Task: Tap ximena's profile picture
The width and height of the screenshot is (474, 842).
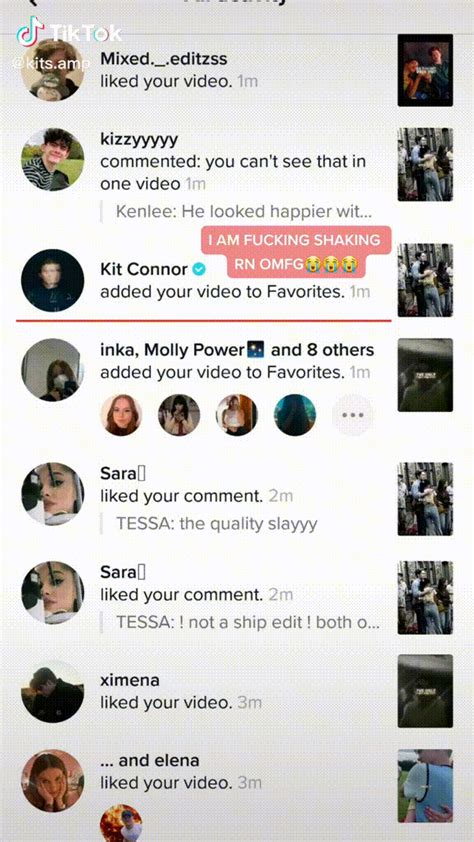Action: tap(53, 691)
